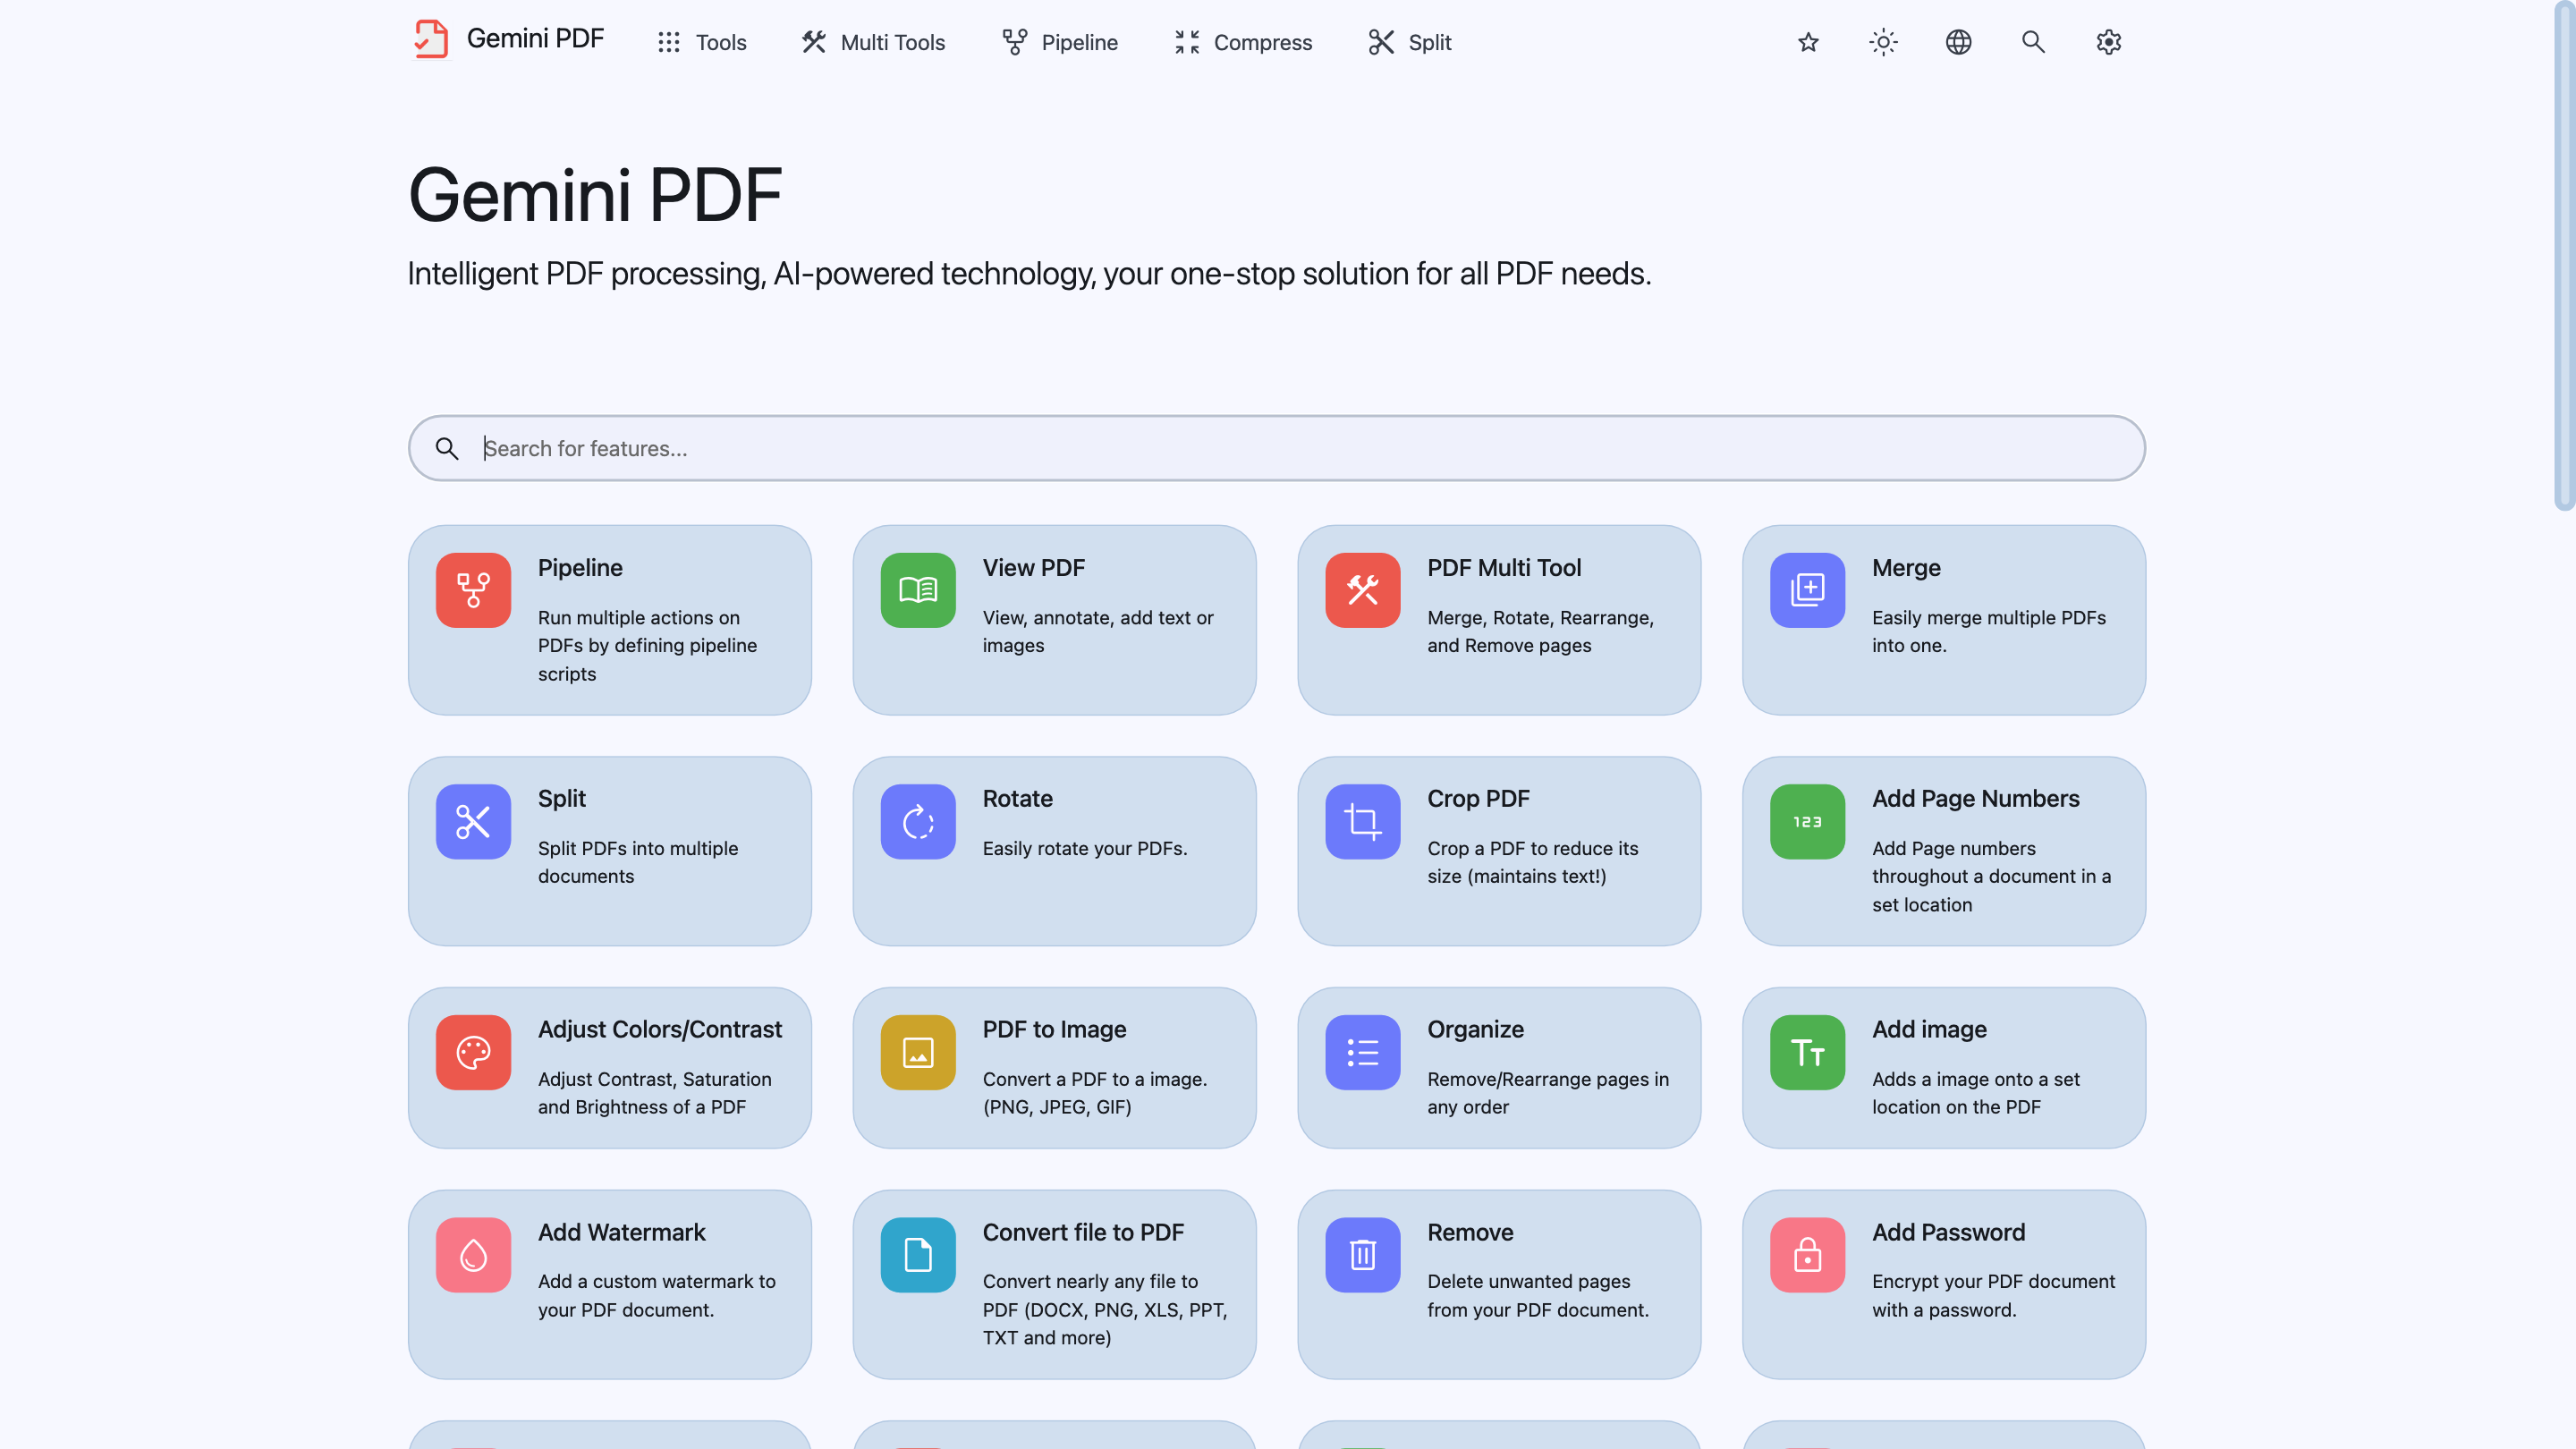This screenshot has width=2576, height=1449.
Task: Open the Tools grid menu
Action: (700, 42)
